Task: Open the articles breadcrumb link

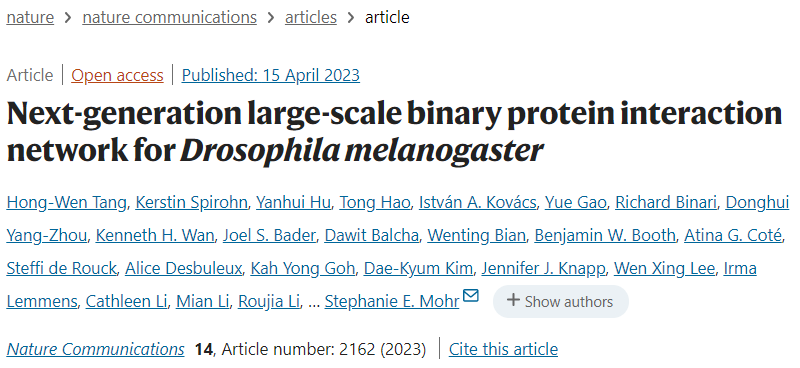Action: tap(311, 17)
